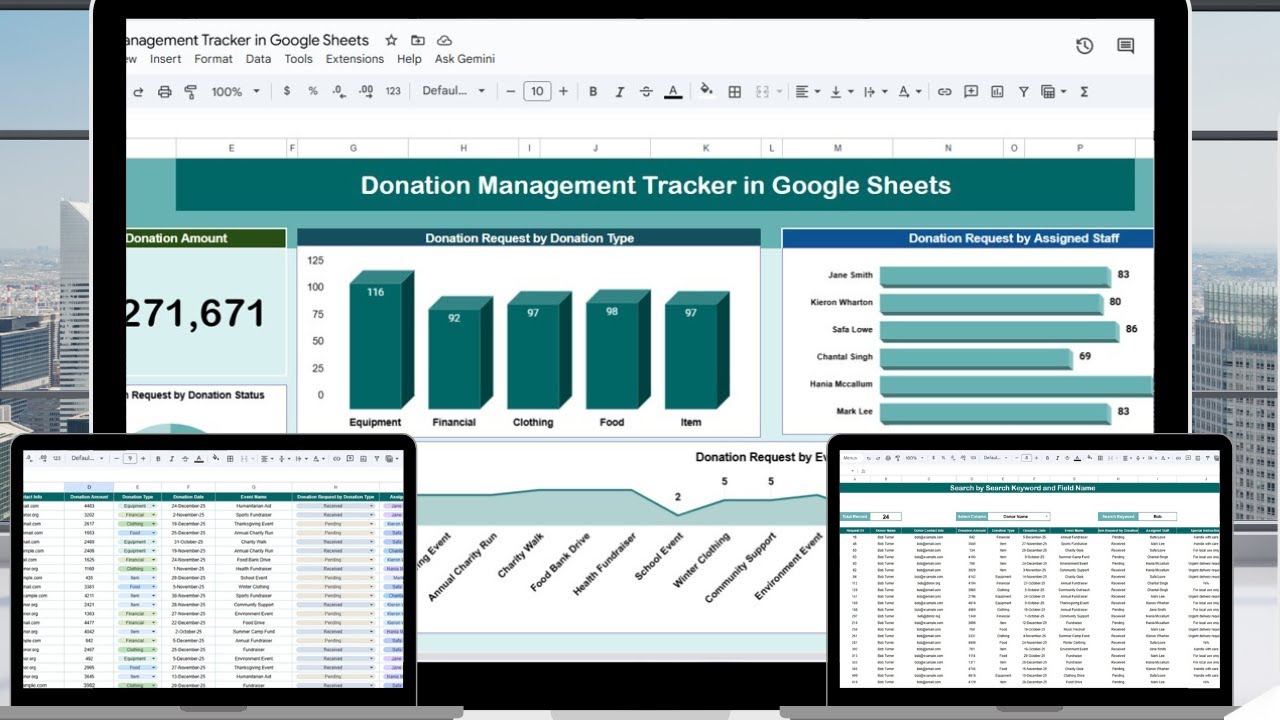Increase decimal places in main toolbar
The image size is (1280, 720).
(366, 91)
